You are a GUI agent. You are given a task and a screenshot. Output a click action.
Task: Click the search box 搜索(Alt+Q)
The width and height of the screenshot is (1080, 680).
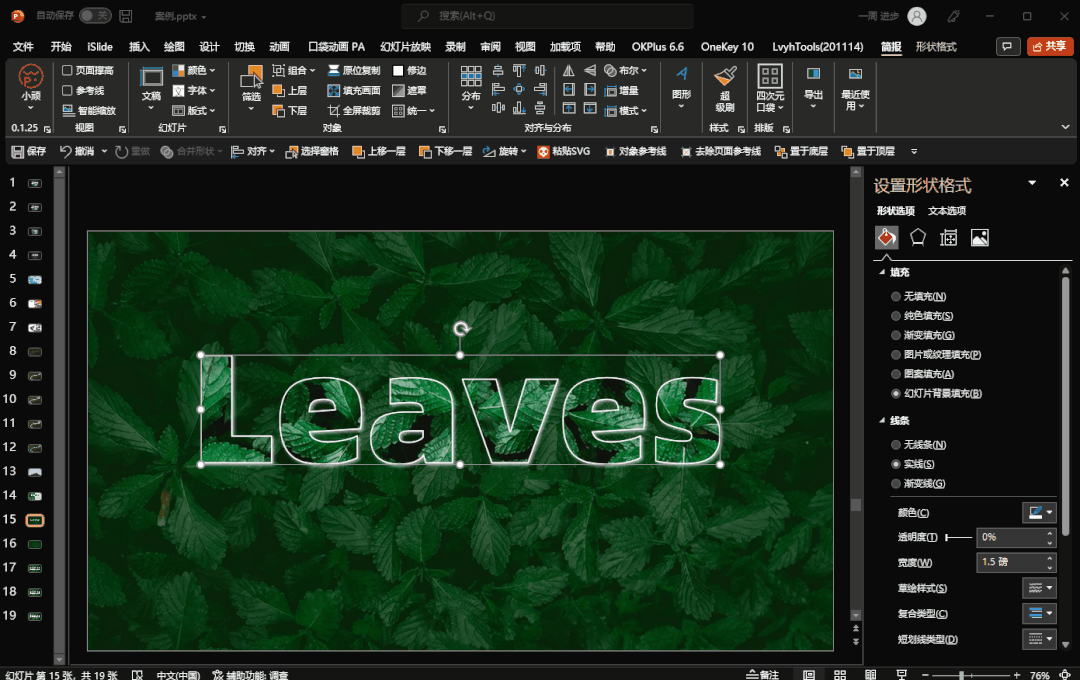pos(547,16)
